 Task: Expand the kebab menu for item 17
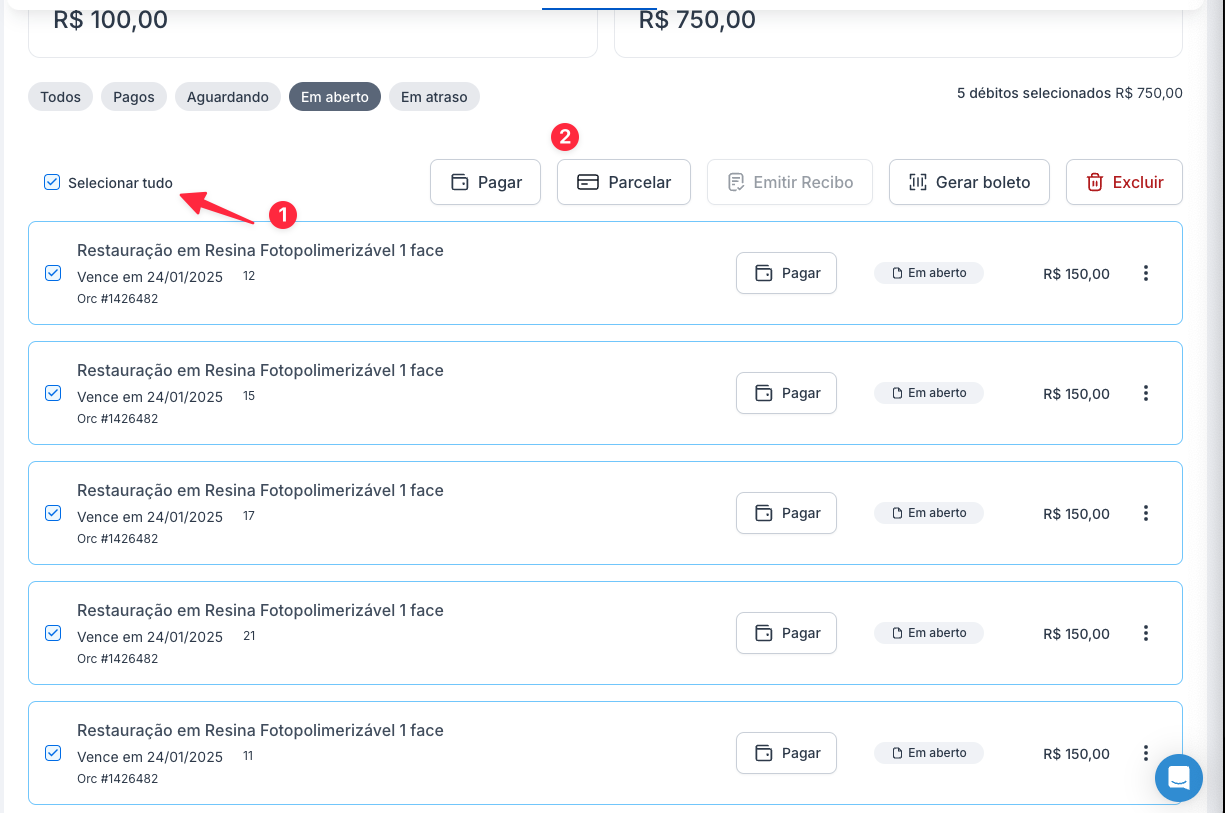pos(1146,513)
